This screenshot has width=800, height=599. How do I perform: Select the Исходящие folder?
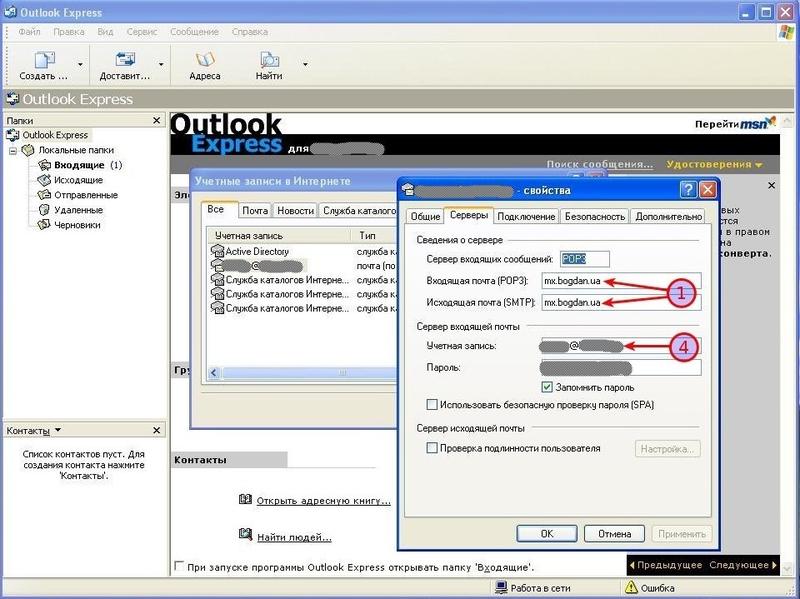(78, 180)
